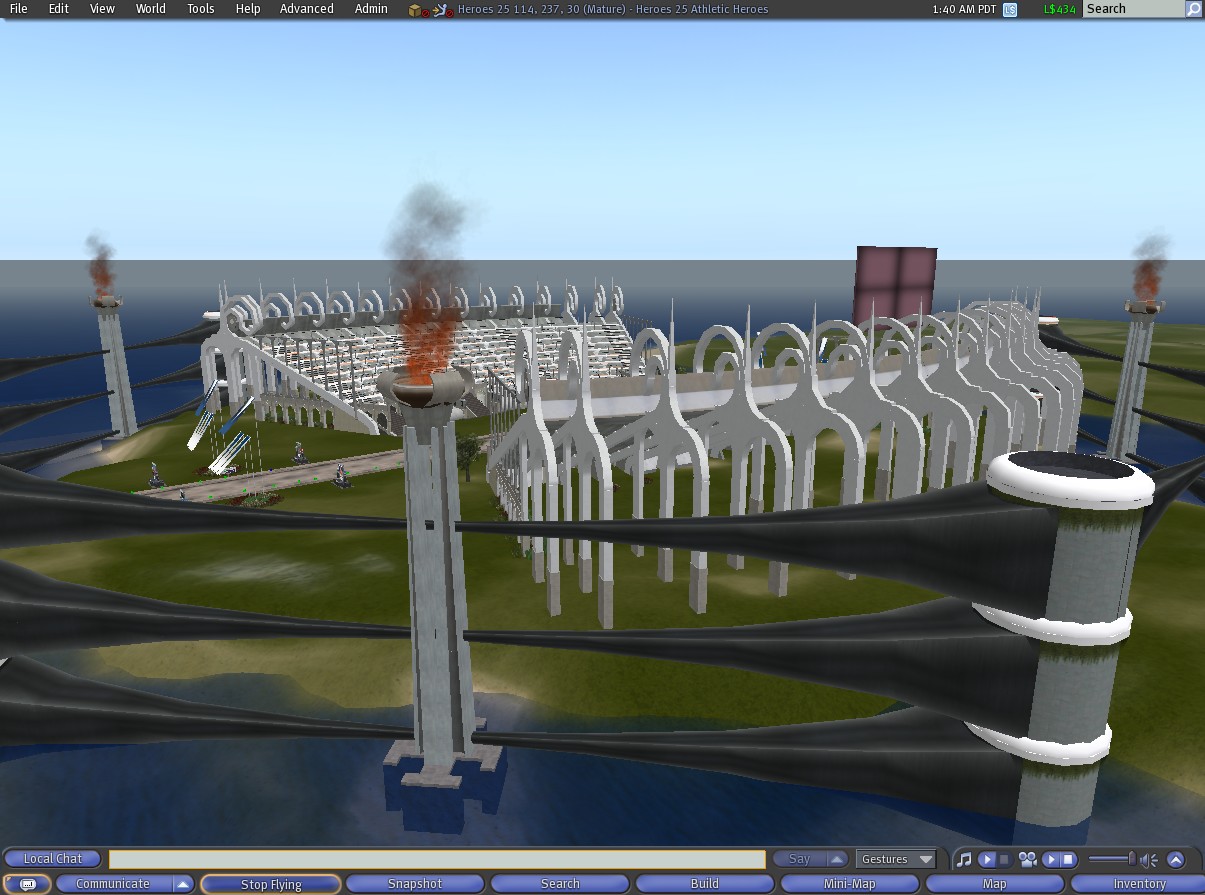Open the Search button in bottom toolbar
Screen dimensions: 1205x895
pyautogui.click(x=560, y=884)
